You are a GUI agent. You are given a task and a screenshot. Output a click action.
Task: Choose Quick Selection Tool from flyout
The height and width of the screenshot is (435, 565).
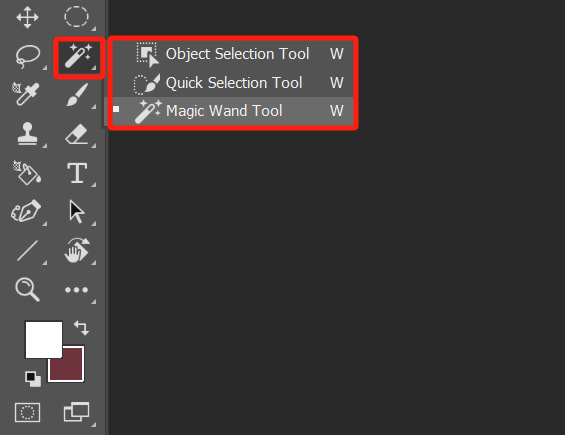pos(232,83)
